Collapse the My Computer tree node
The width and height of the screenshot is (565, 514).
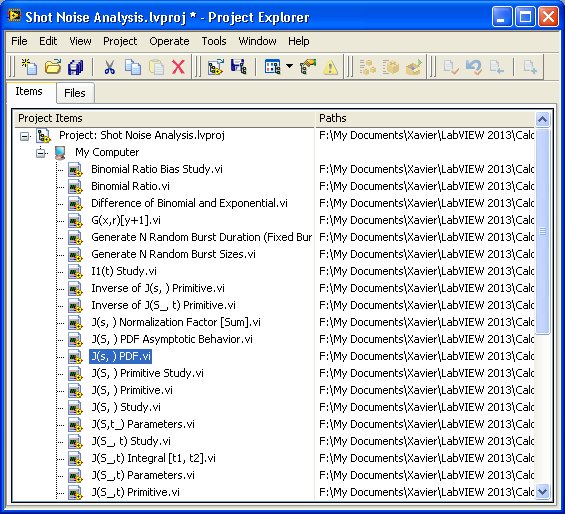41,153
